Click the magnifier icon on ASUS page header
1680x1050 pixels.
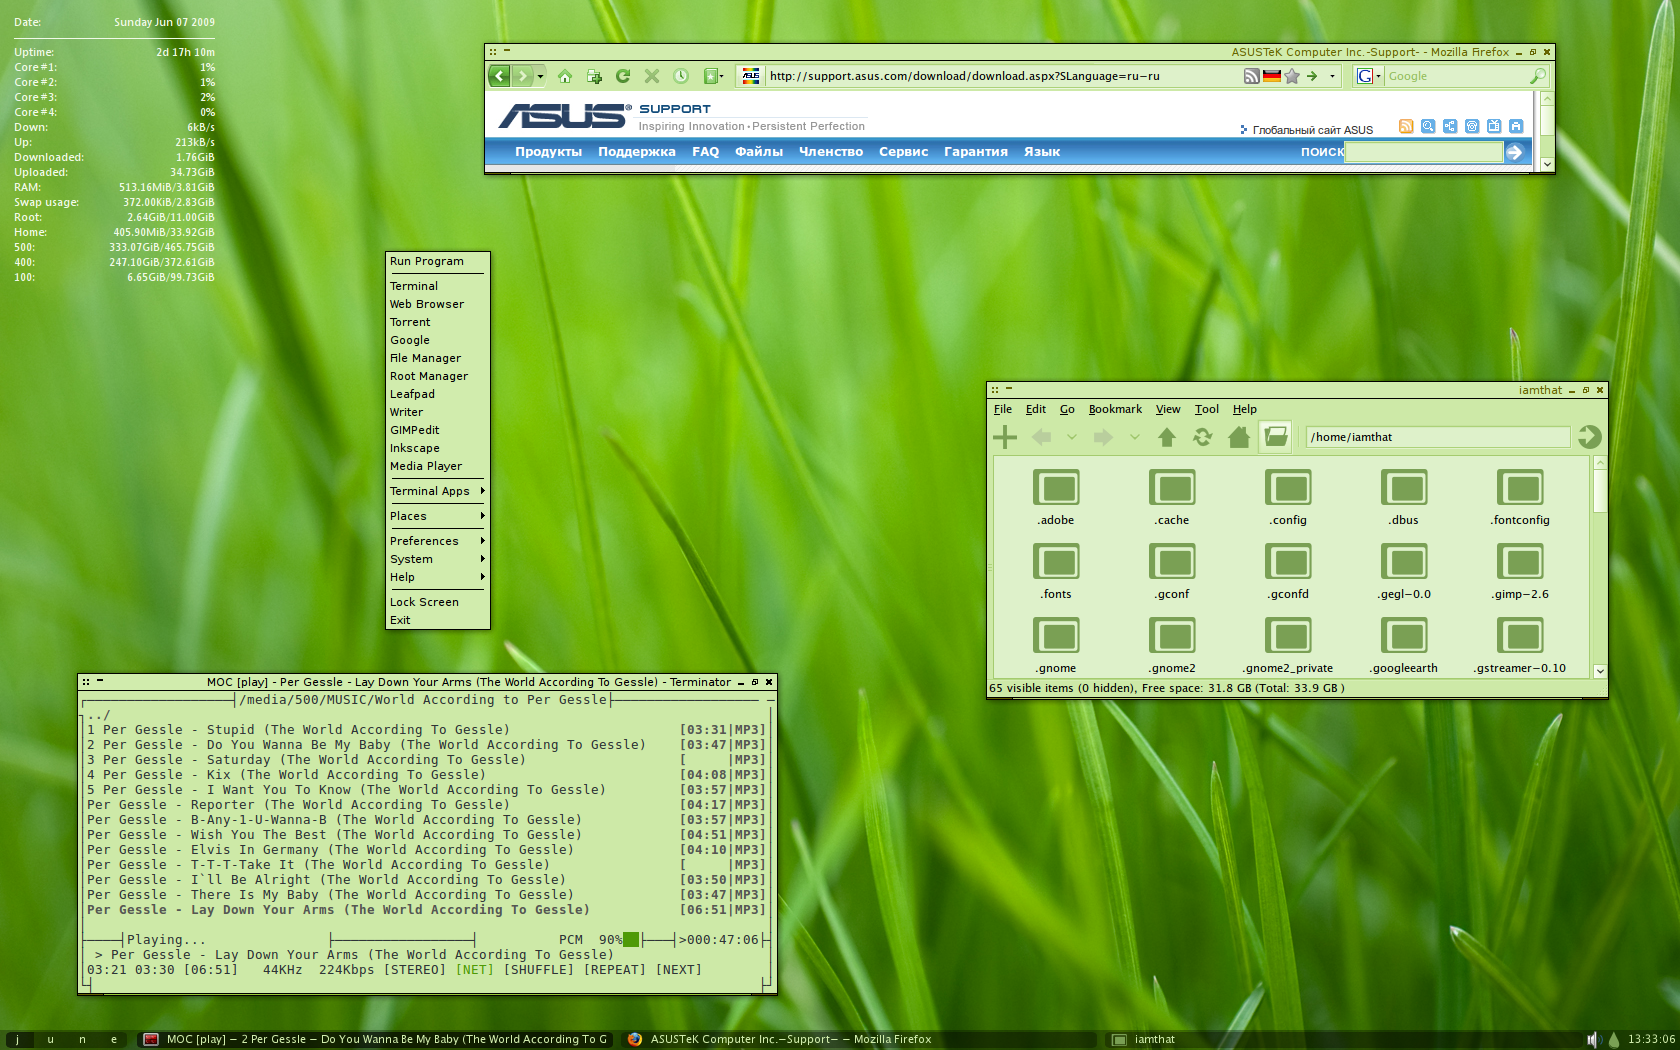(x=1428, y=126)
